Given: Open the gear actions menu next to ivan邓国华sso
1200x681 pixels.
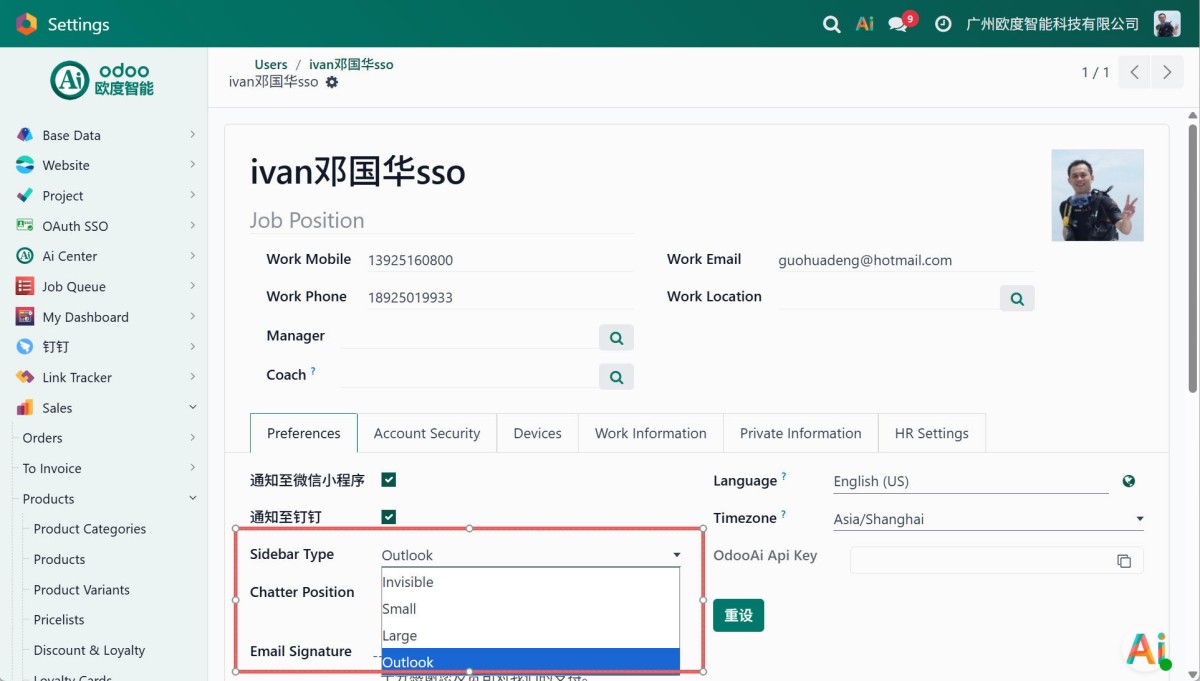Looking at the screenshot, I should pos(332,82).
